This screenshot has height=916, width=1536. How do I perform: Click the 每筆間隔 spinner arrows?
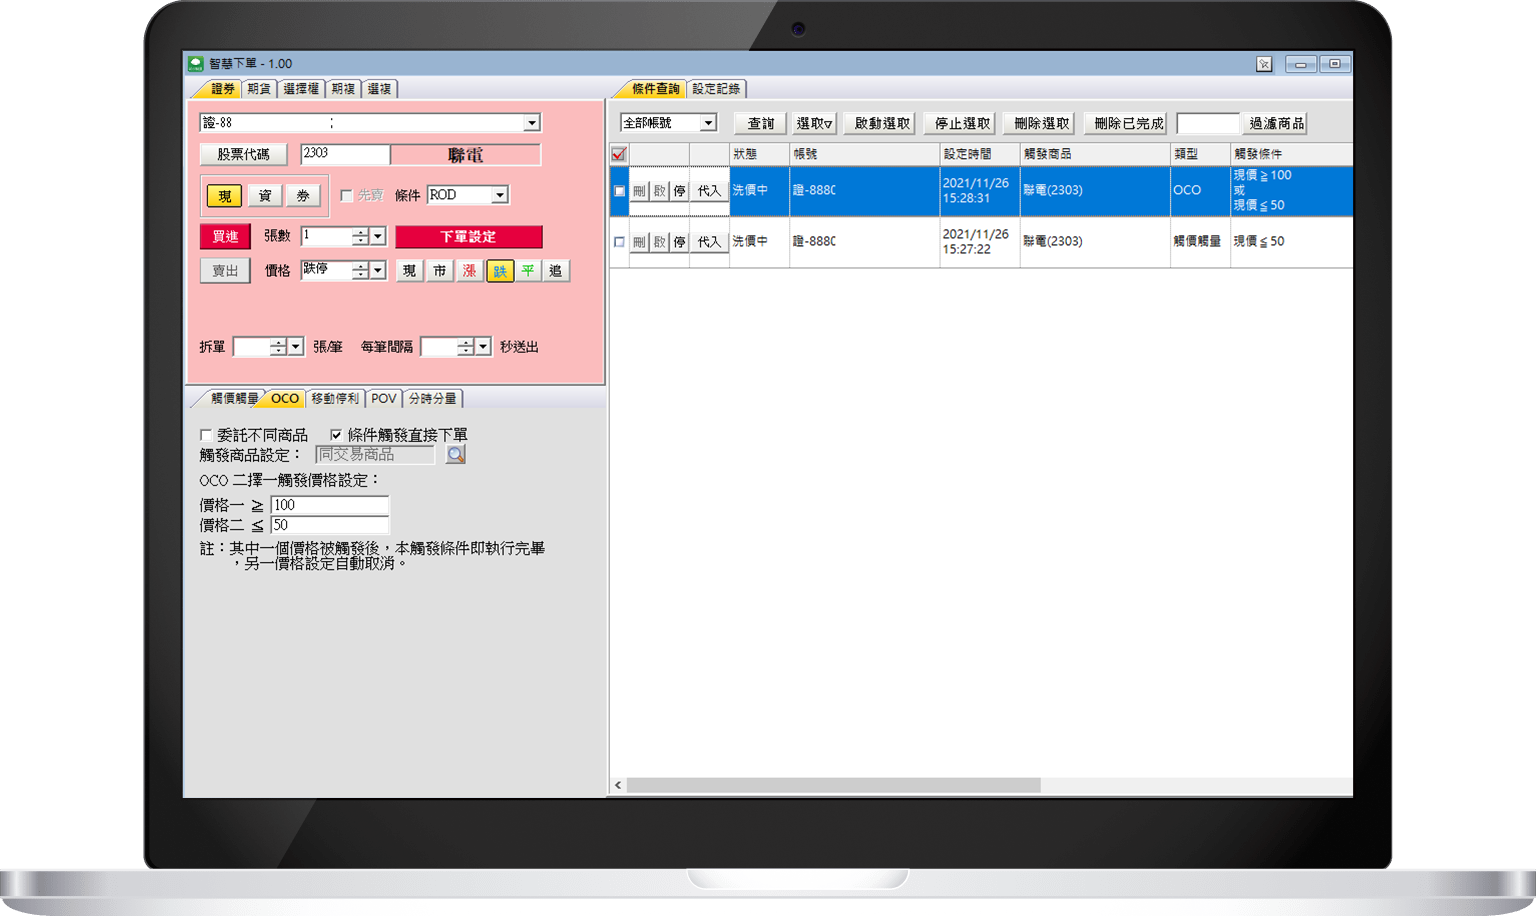466,347
